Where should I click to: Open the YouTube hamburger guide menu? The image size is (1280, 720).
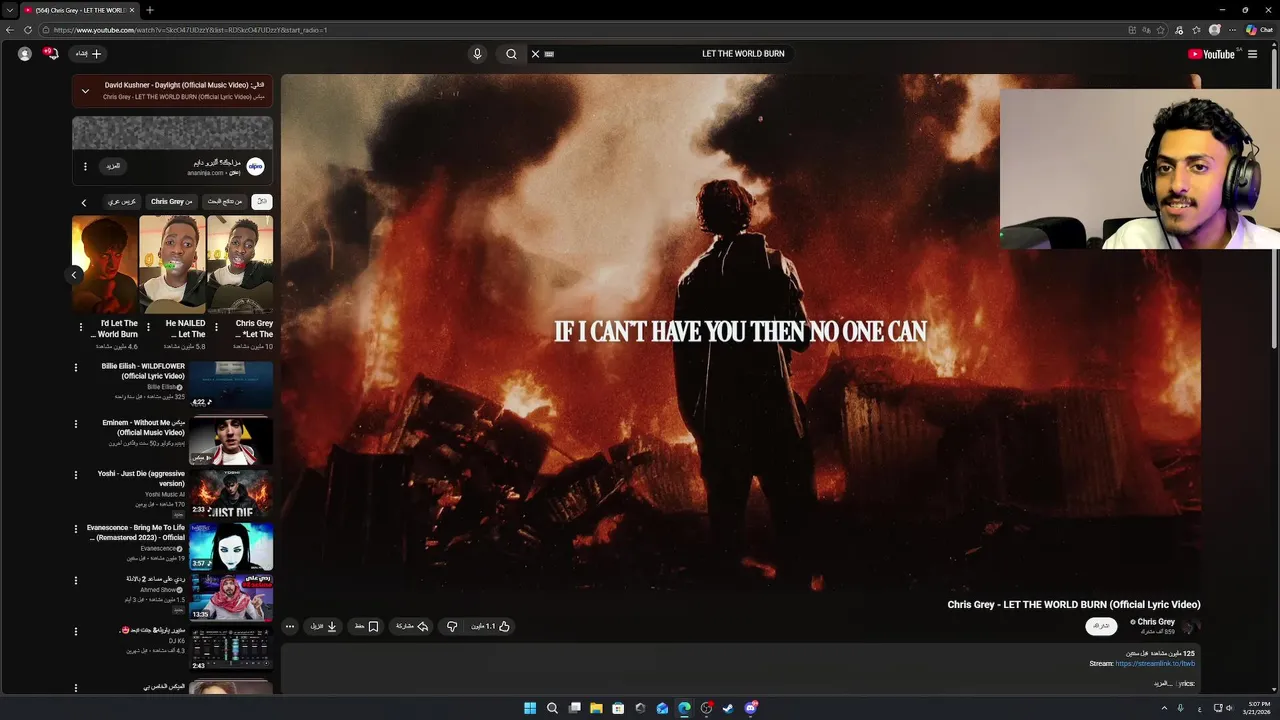pyautogui.click(x=1252, y=54)
